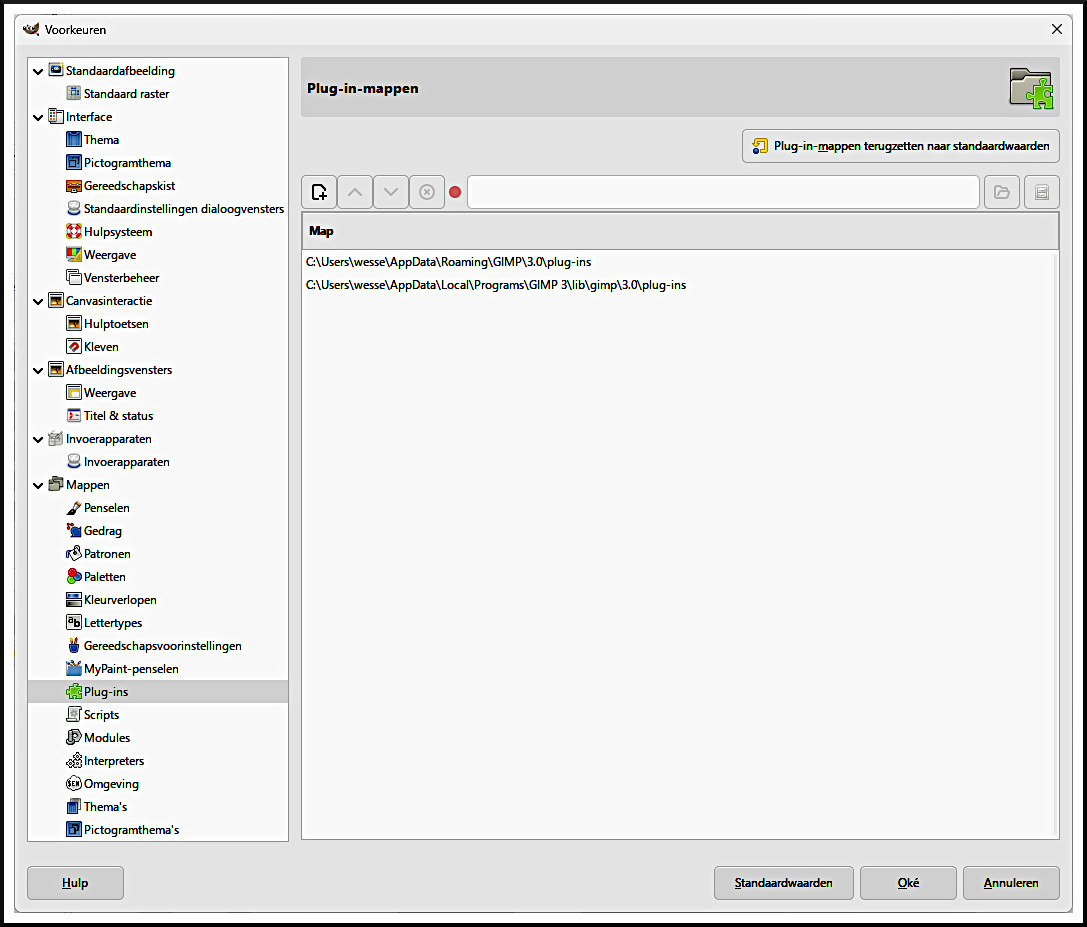The image size is (1087, 927).
Task: Open Weergave under Interface
Action: 110,254
